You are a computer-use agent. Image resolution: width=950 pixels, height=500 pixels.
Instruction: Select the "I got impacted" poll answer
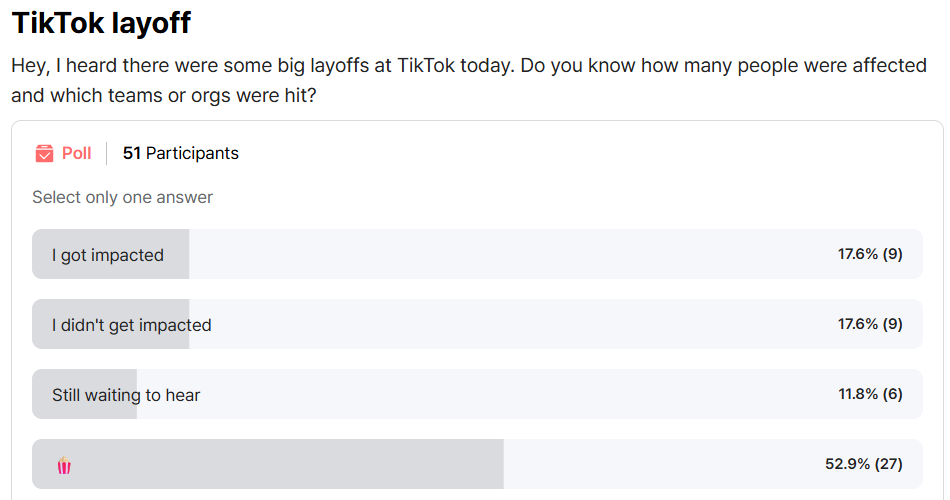pyautogui.click(x=477, y=254)
